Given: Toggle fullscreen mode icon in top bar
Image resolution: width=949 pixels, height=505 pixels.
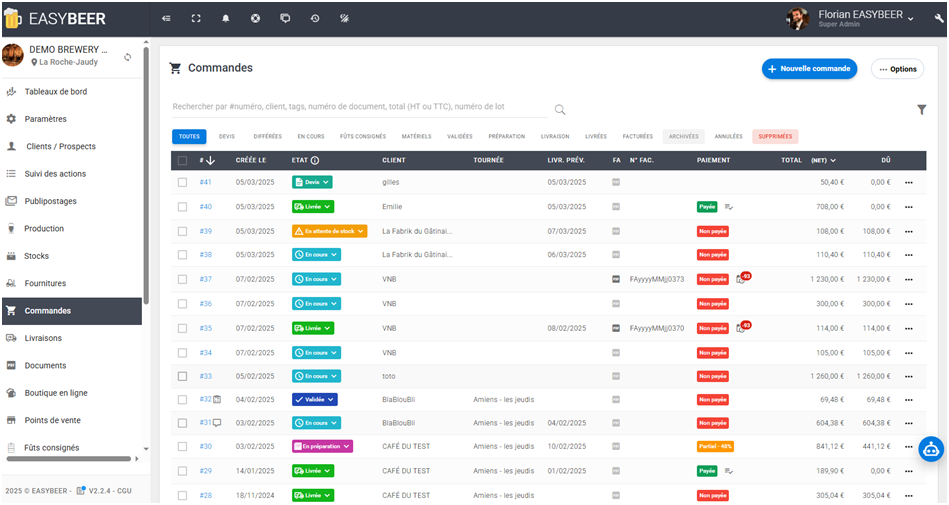Looking at the screenshot, I should click(195, 18).
